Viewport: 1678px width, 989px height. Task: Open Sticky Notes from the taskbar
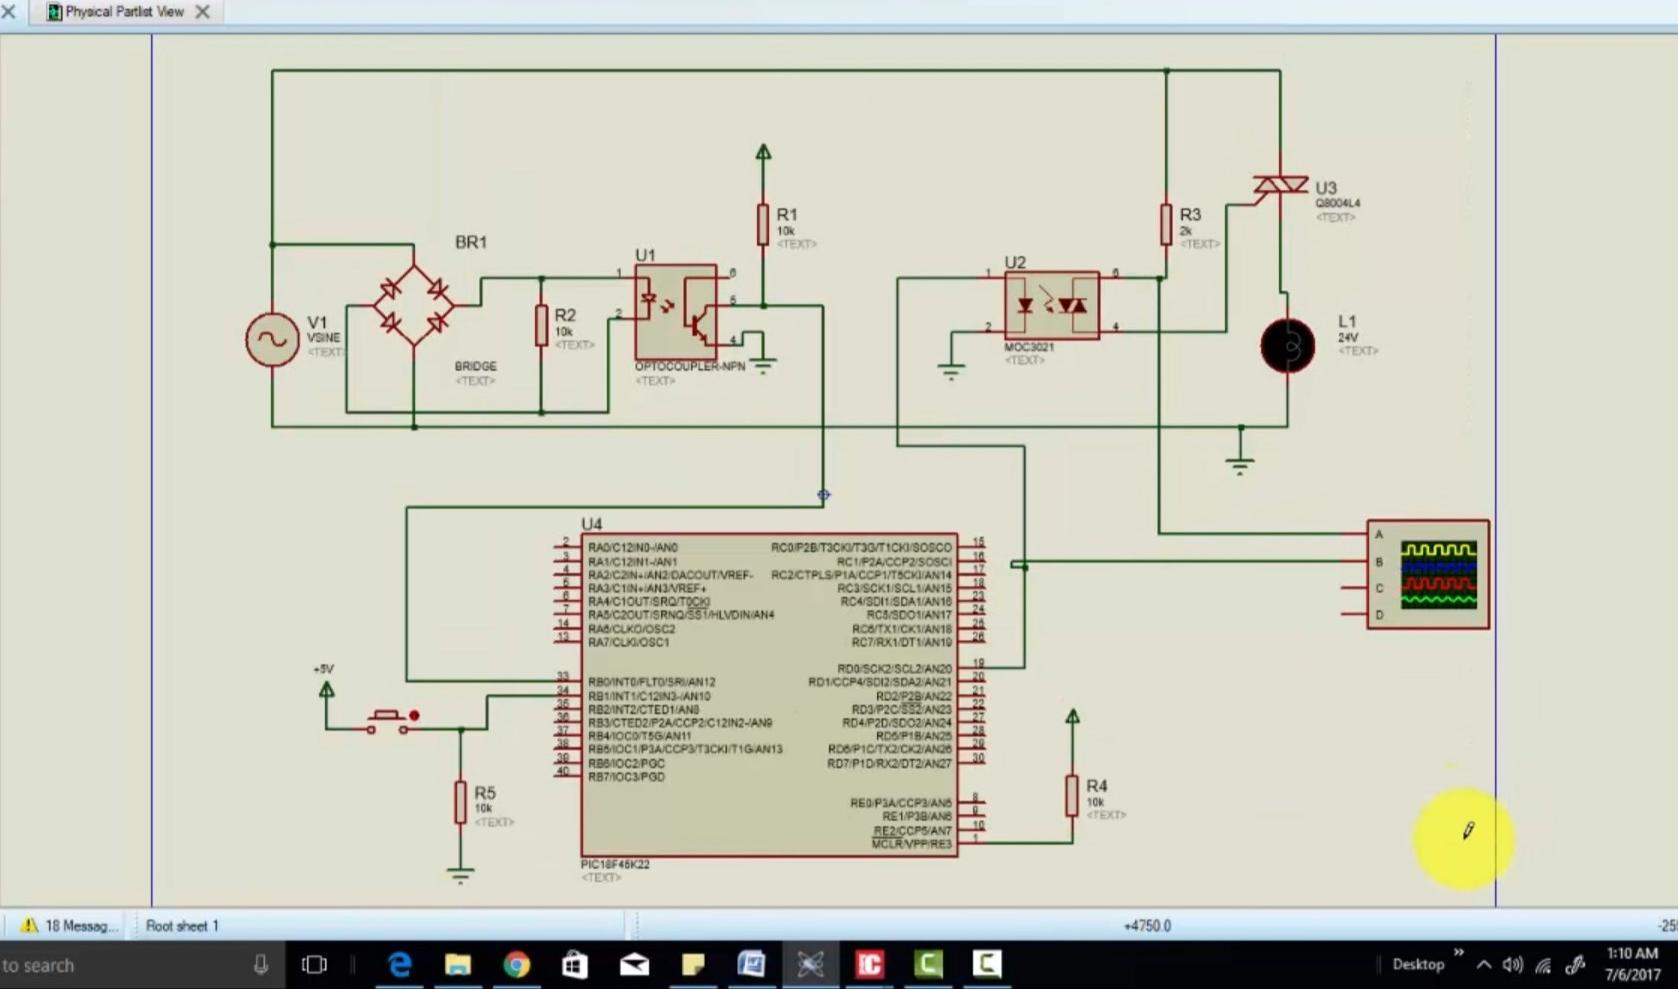pyautogui.click(x=693, y=965)
